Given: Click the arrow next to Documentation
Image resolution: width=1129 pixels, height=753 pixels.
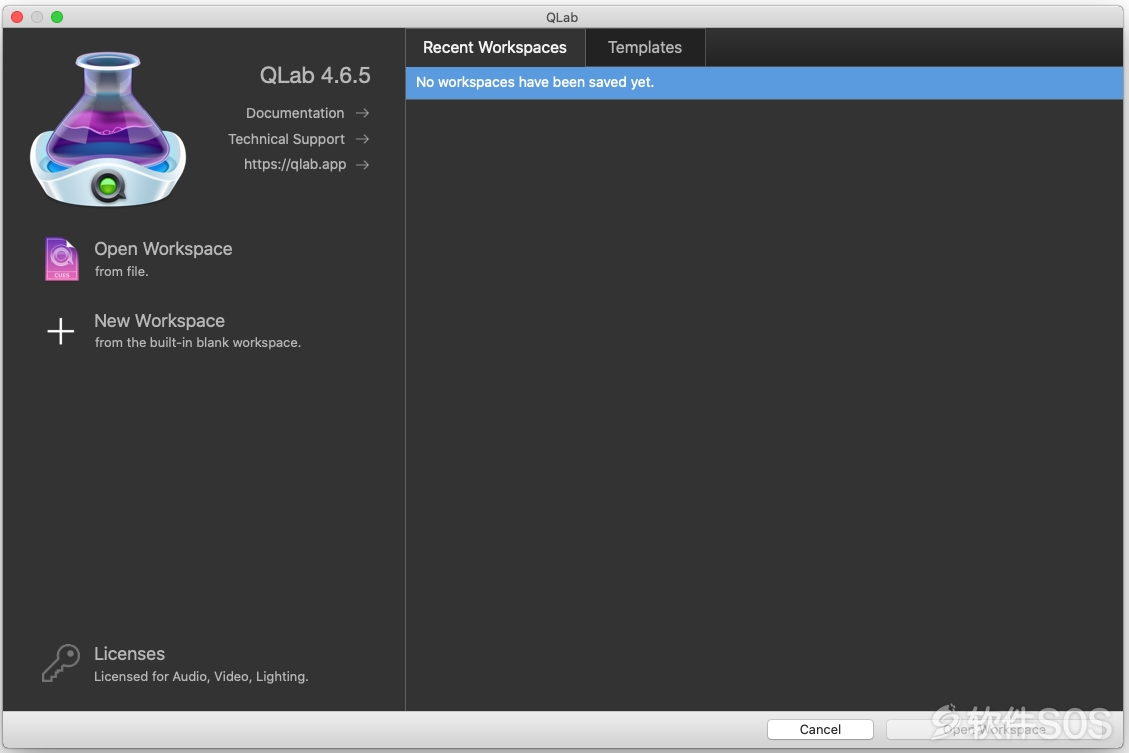Looking at the screenshot, I should click(x=362, y=113).
